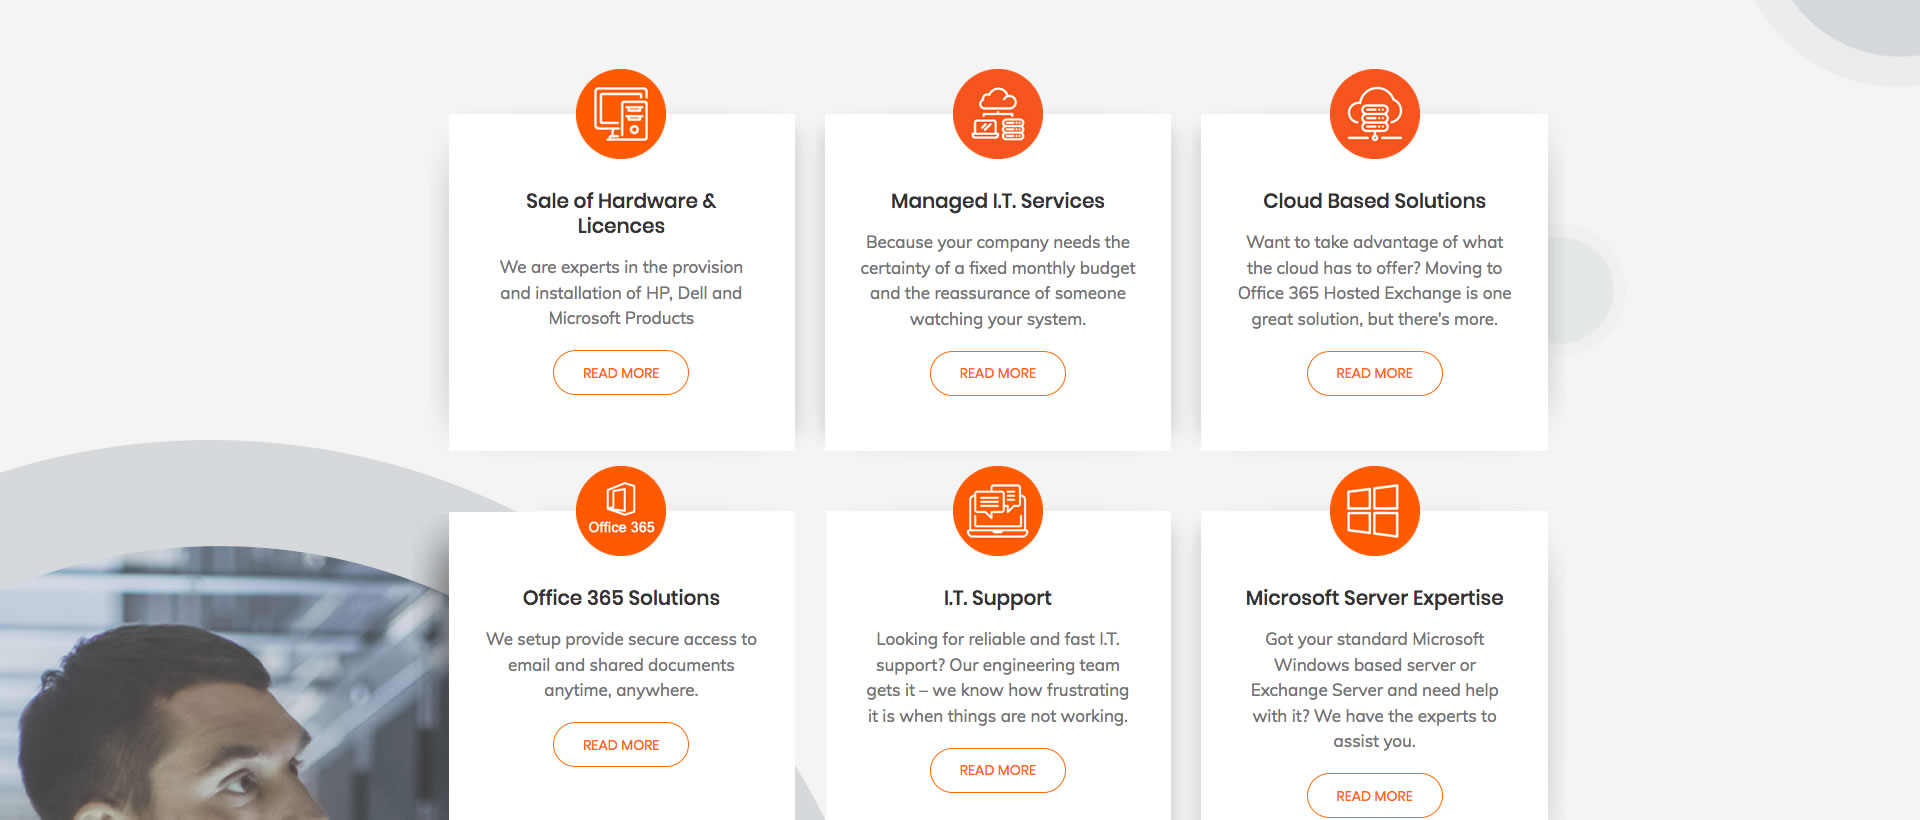Click the orange Office 365 logo icon
Screen dimensions: 1920x820
click(x=621, y=511)
